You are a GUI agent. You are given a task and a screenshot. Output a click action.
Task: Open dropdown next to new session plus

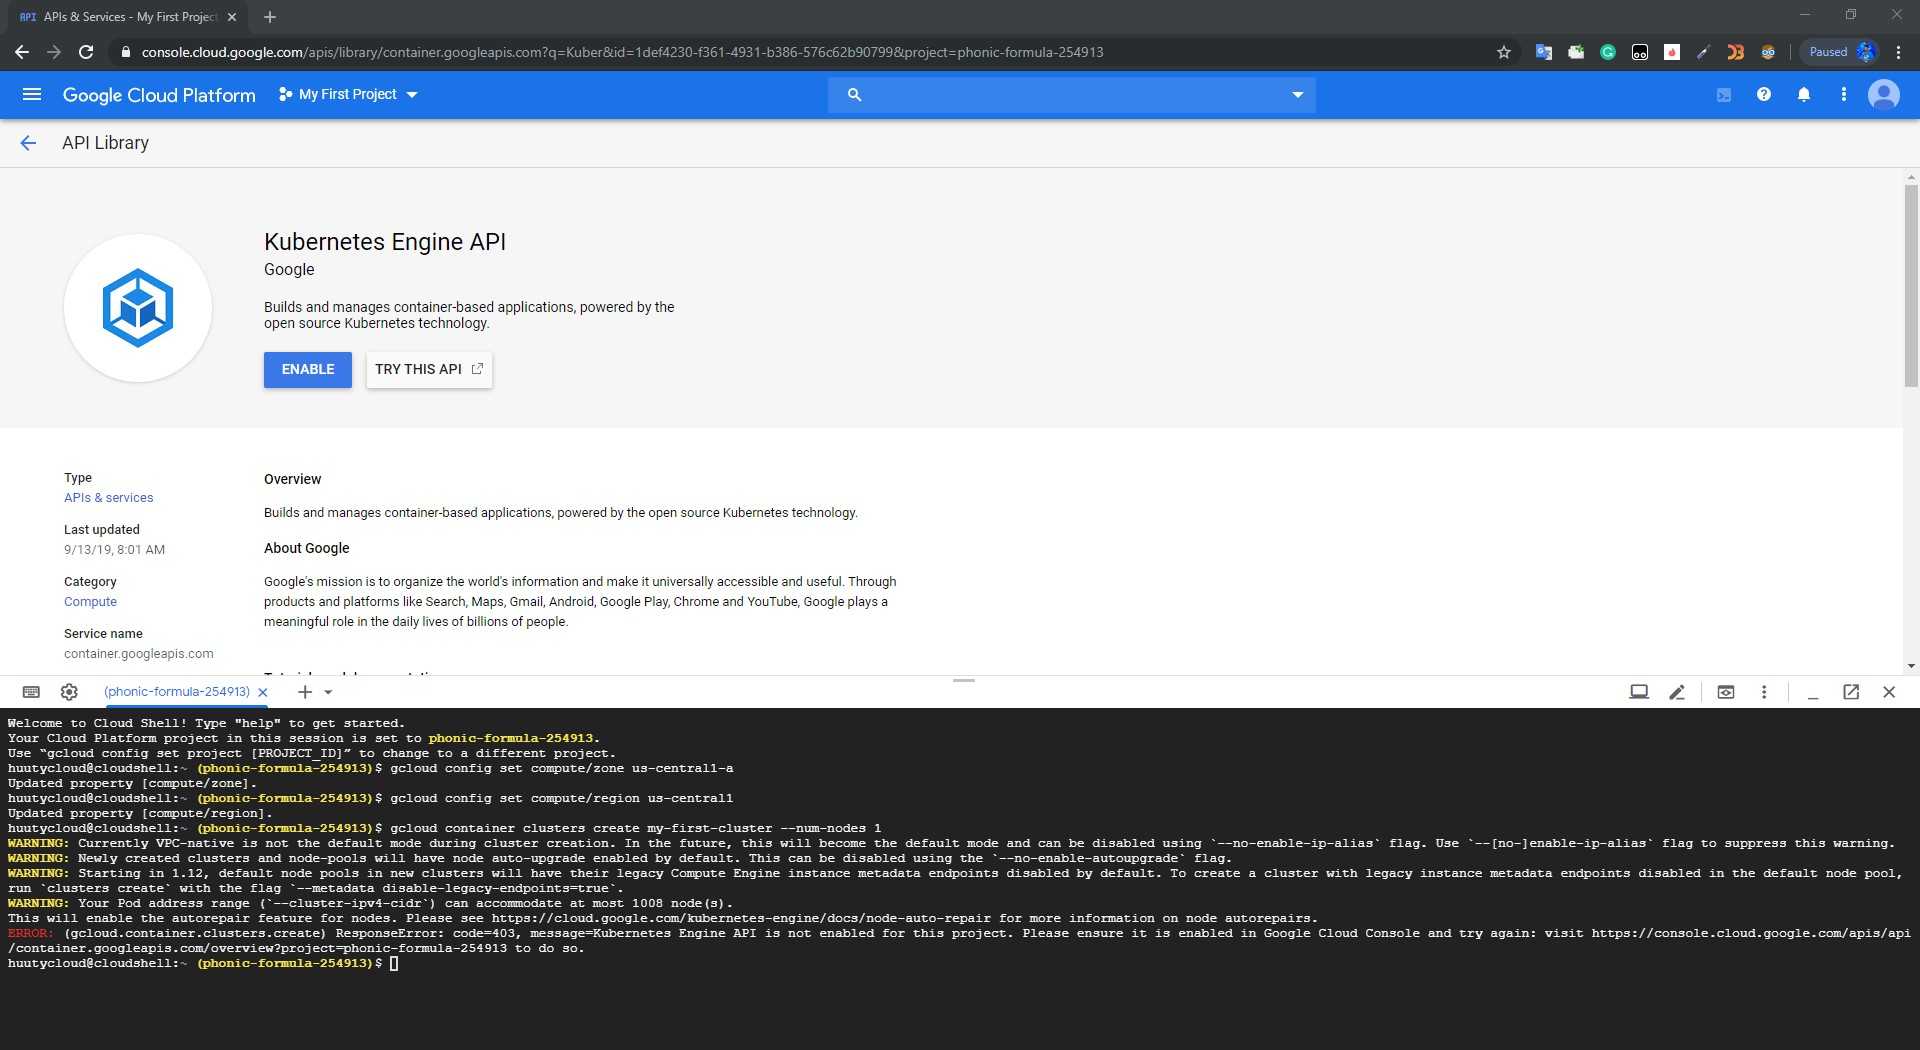click(328, 692)
